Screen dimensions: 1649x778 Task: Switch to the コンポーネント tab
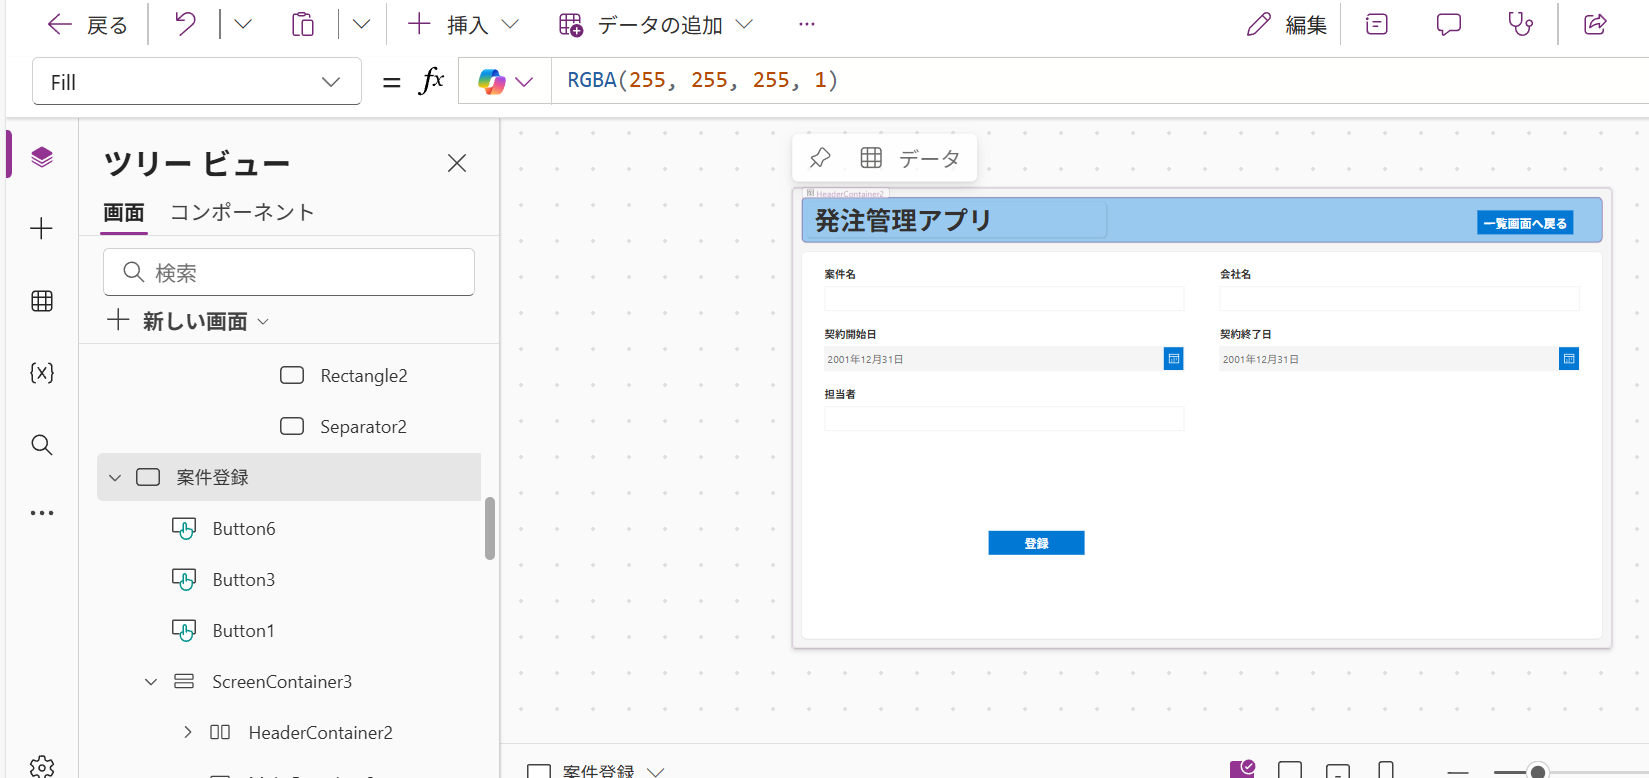(242, 212)
